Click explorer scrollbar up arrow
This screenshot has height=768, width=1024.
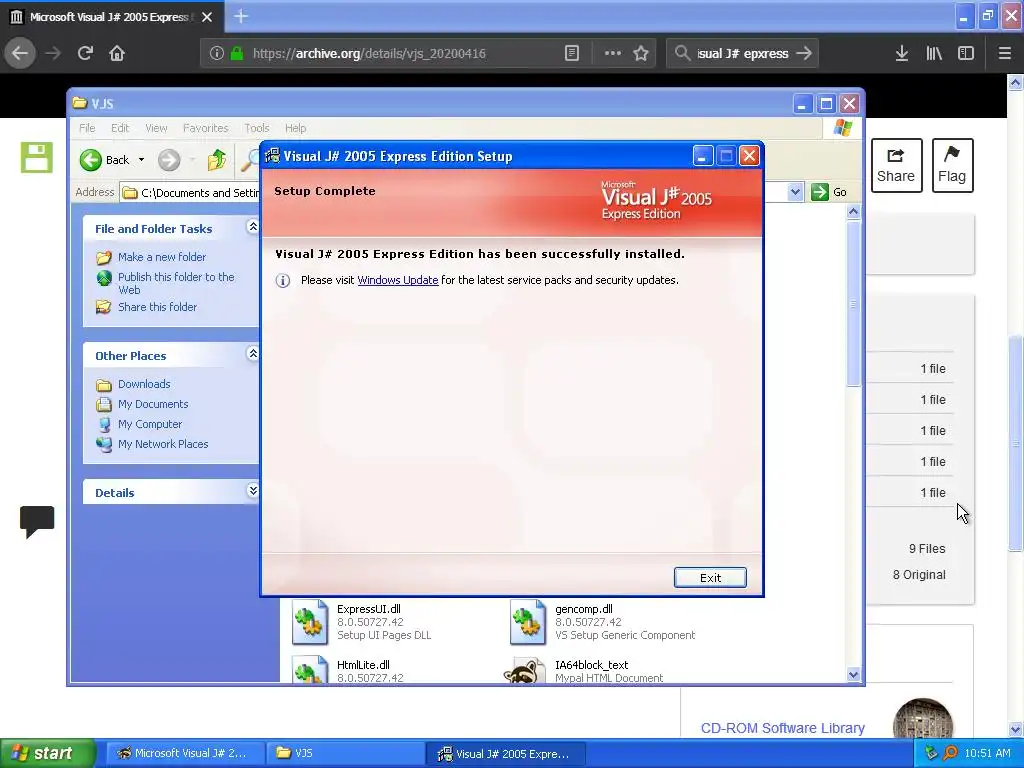tap(853, 212)
